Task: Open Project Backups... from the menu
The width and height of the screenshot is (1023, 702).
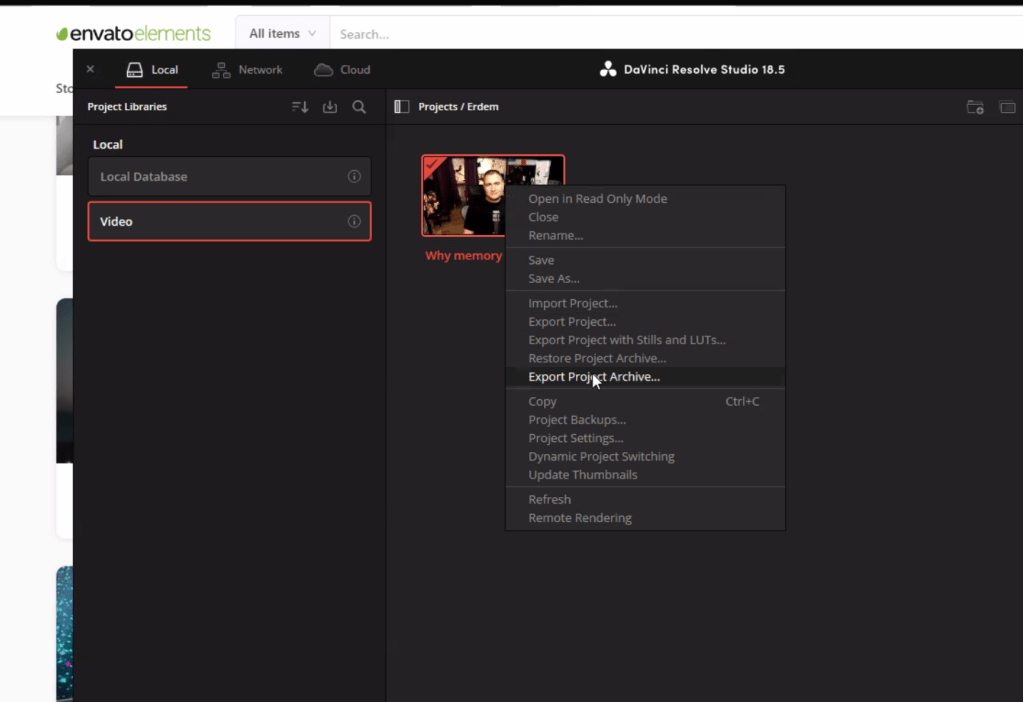Action: coord(646,420)
